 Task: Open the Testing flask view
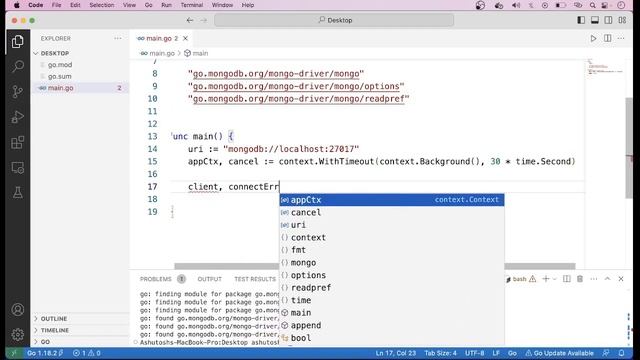click(18, 192)
